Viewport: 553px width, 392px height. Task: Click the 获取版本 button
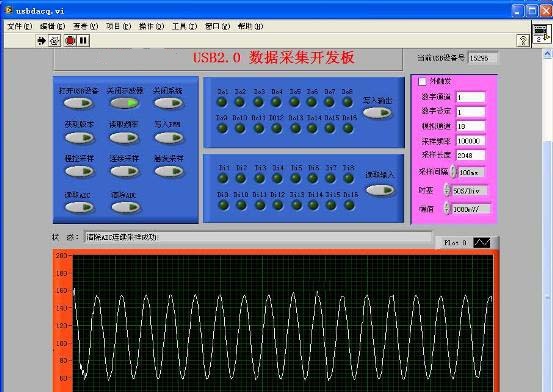(x=79, y=138)
